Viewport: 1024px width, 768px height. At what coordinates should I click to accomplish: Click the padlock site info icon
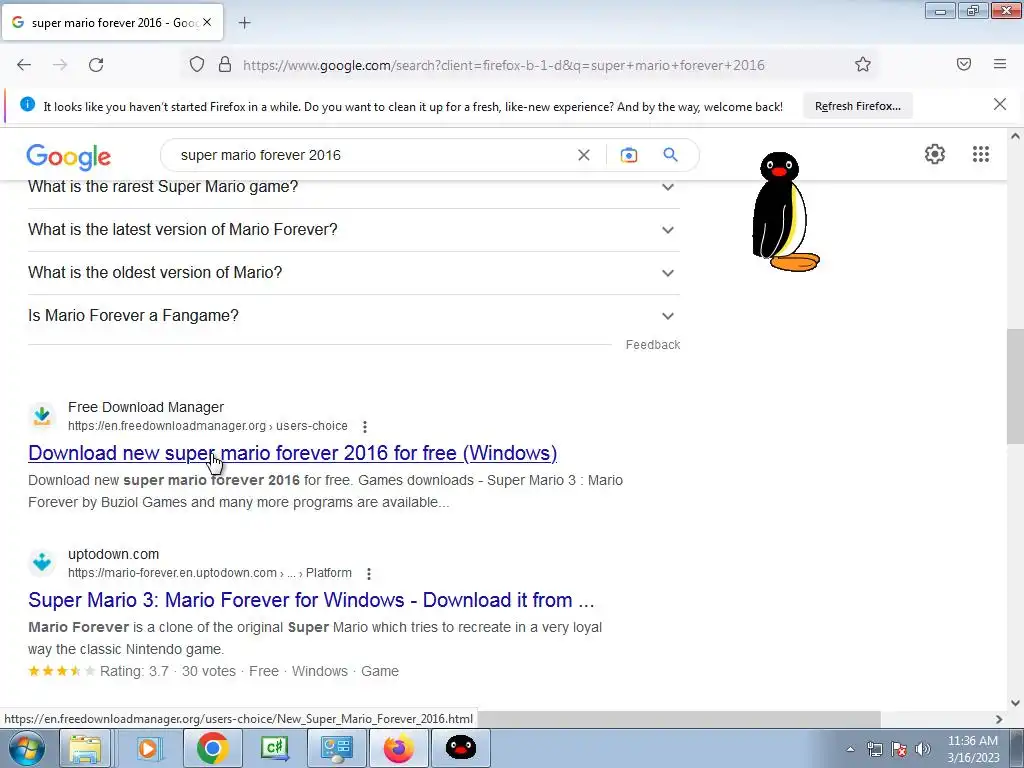click(225, 64)
